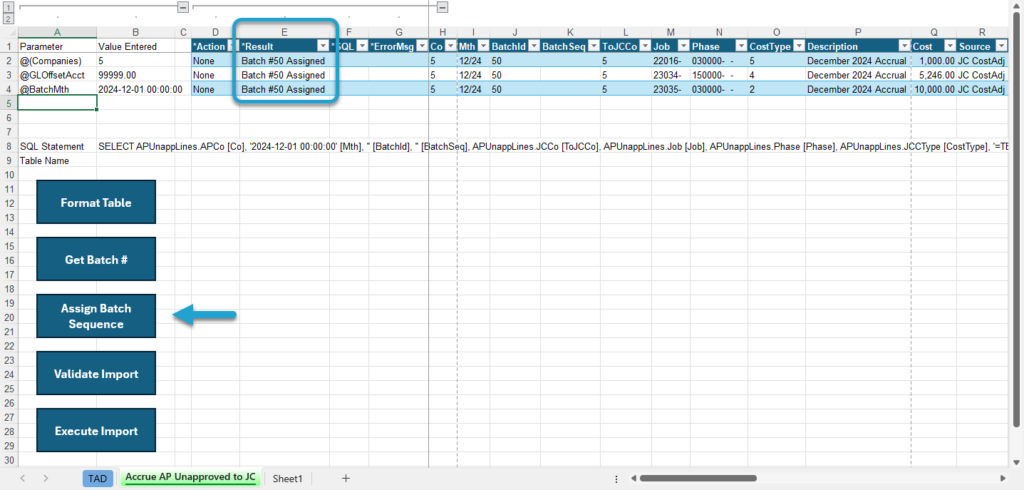Image resolution: width=1024 pixels, height=490 pixels.
Task: Open the Phase column filter dropdown
Action: pyautogui.click(x=741, y=46)
